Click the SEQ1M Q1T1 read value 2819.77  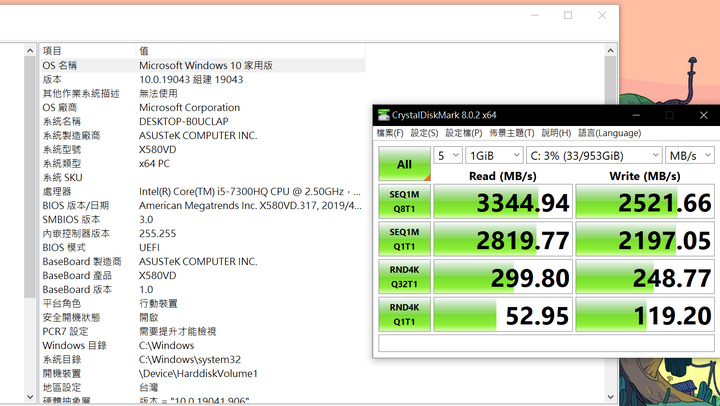[503, 239]
